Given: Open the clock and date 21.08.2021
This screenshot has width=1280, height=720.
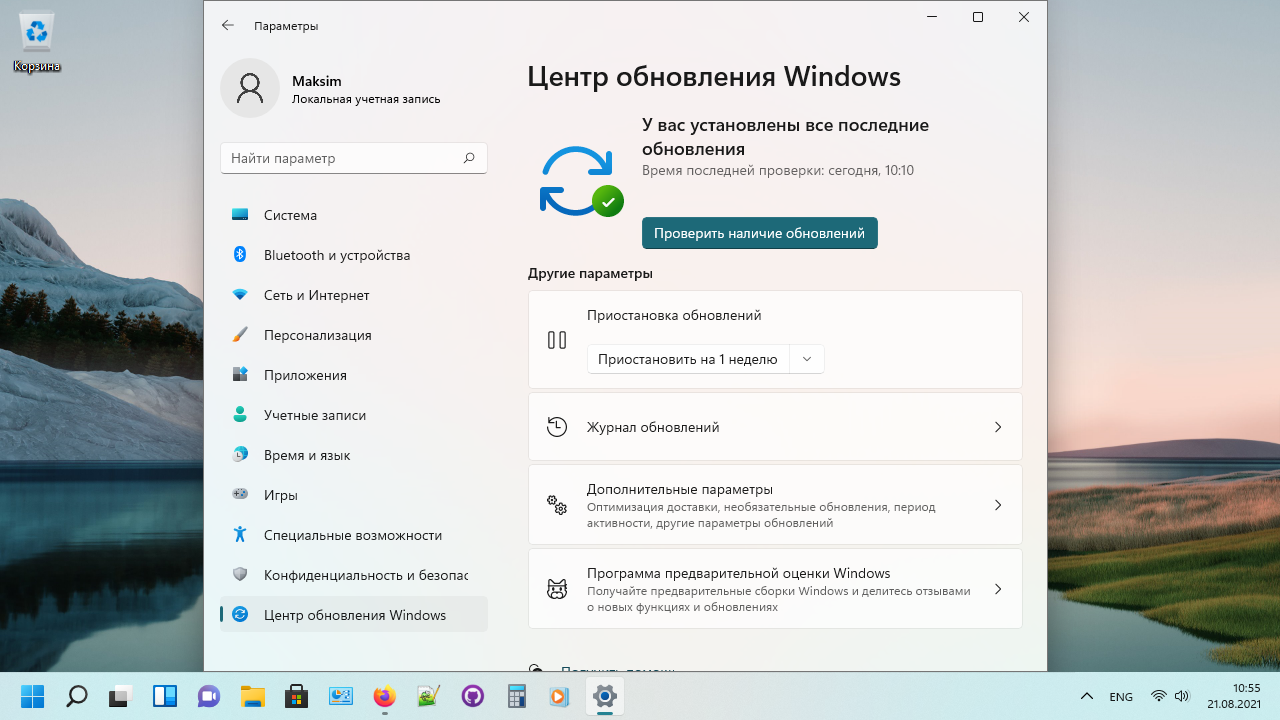Looking at the screenshot, I should pos(1233,696).
